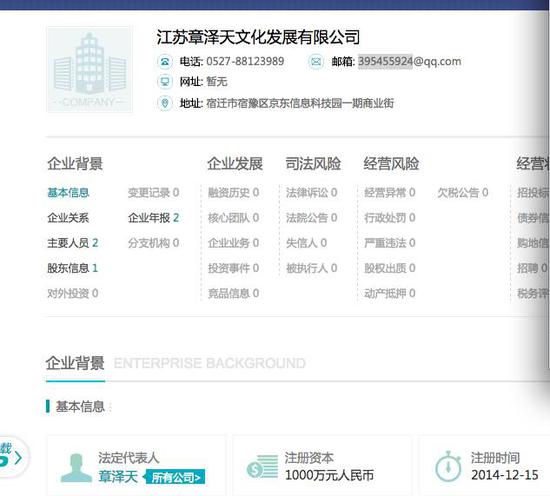Click the envelope icon beside 邮箱
This screenshot has width=550, height=496.
[316, 62]
